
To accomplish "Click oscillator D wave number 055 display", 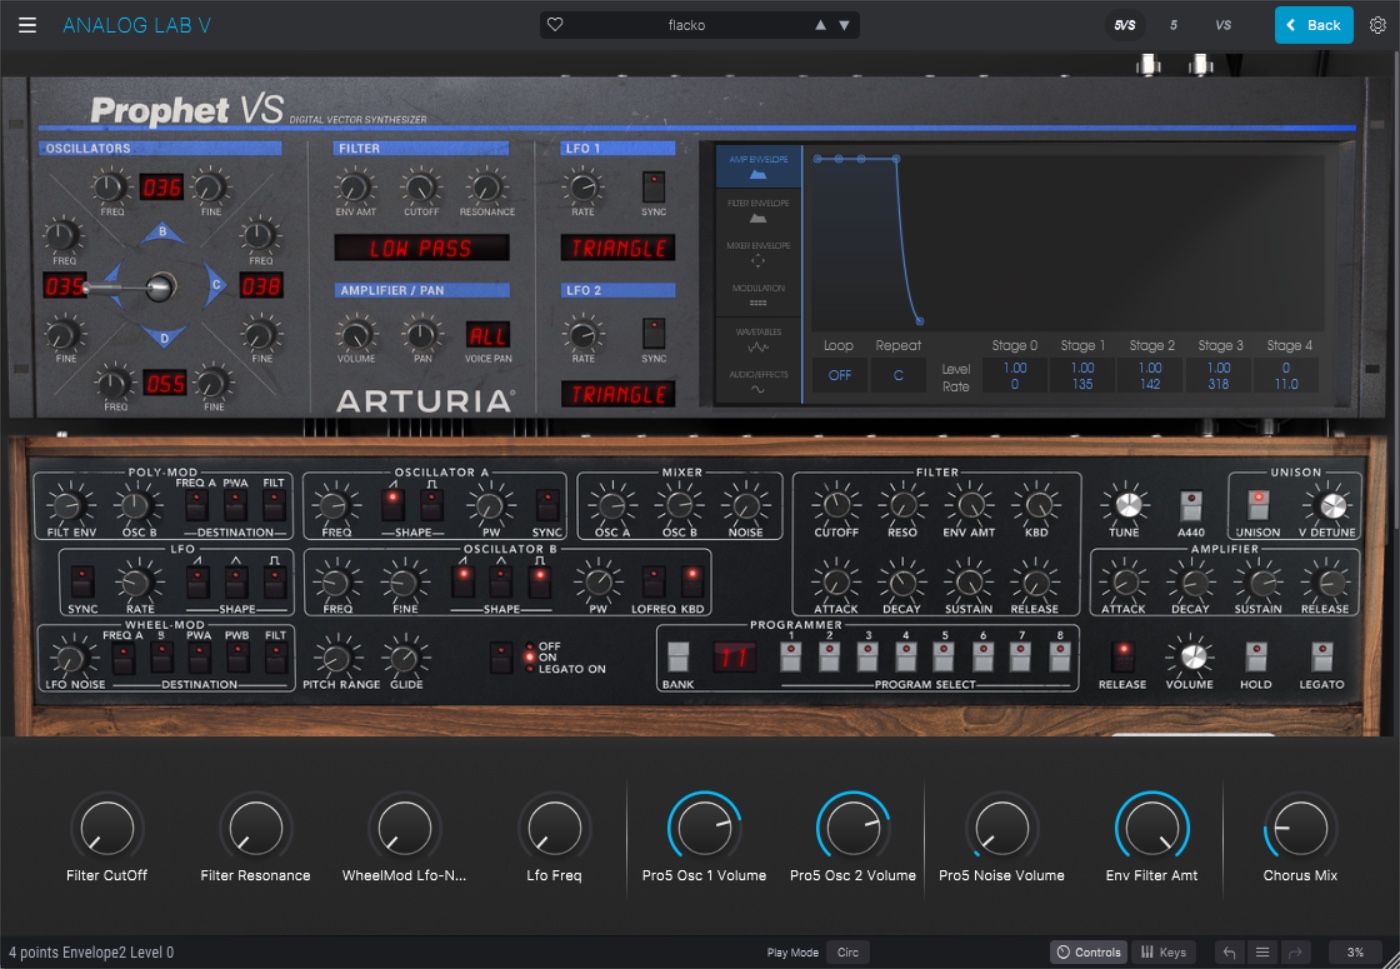I will 165,383.
